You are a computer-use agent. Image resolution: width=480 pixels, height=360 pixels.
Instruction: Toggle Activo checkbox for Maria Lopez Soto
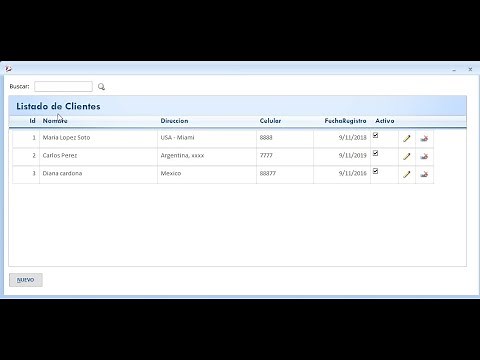click(375, 135)
